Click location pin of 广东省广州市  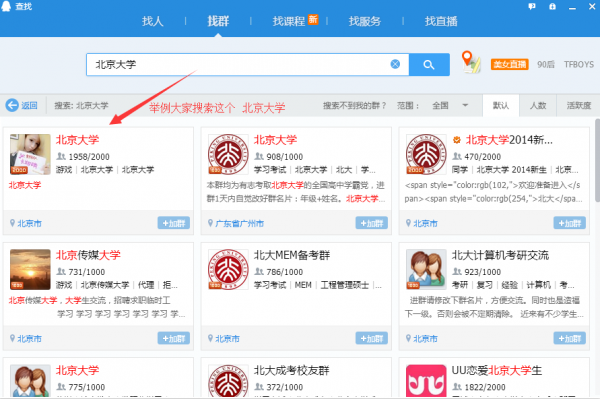(210, 223)
